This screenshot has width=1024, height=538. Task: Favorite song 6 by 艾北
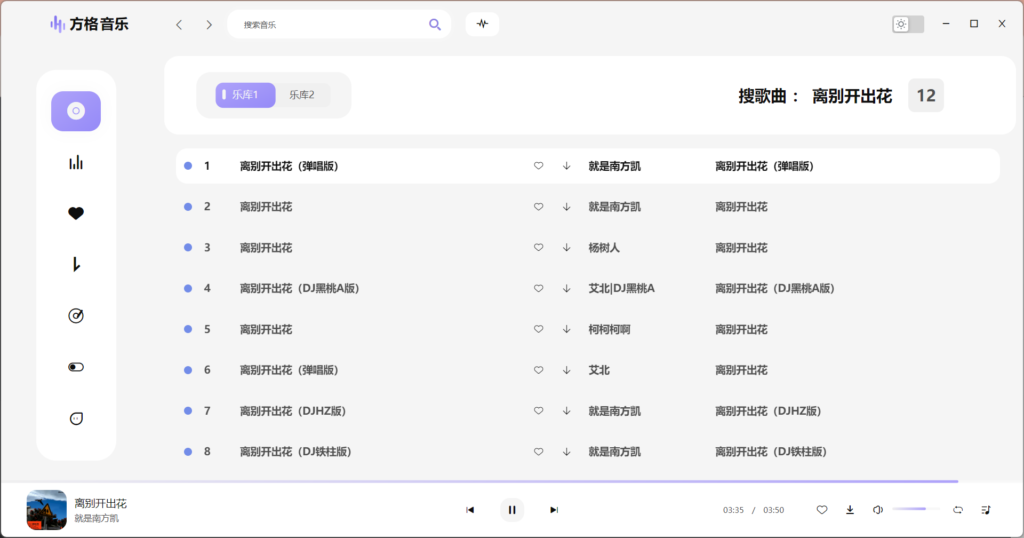tap(538, 370)
